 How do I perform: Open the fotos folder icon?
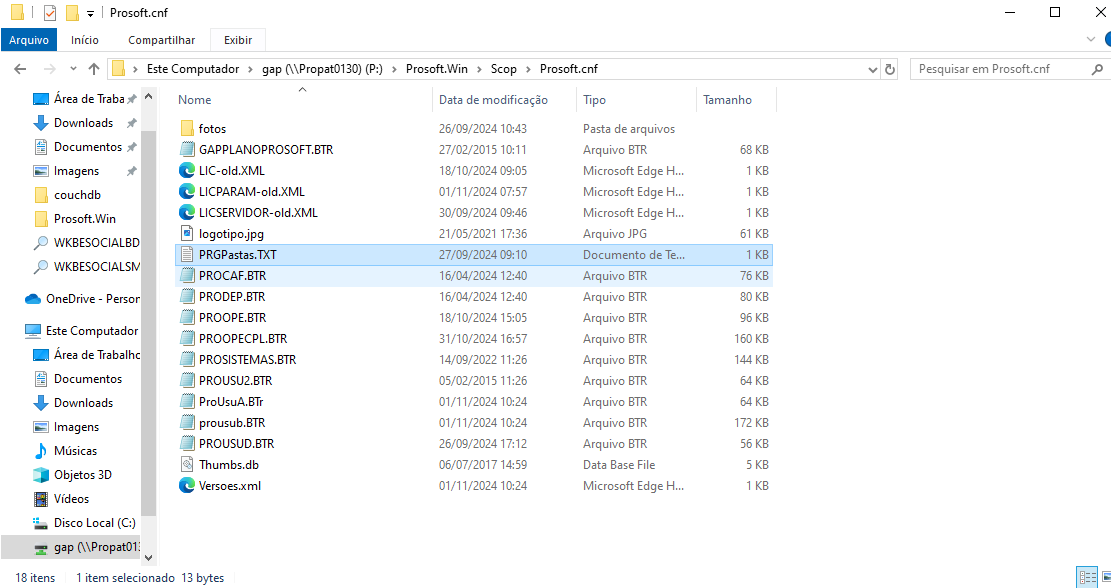[x=187, y=128]
